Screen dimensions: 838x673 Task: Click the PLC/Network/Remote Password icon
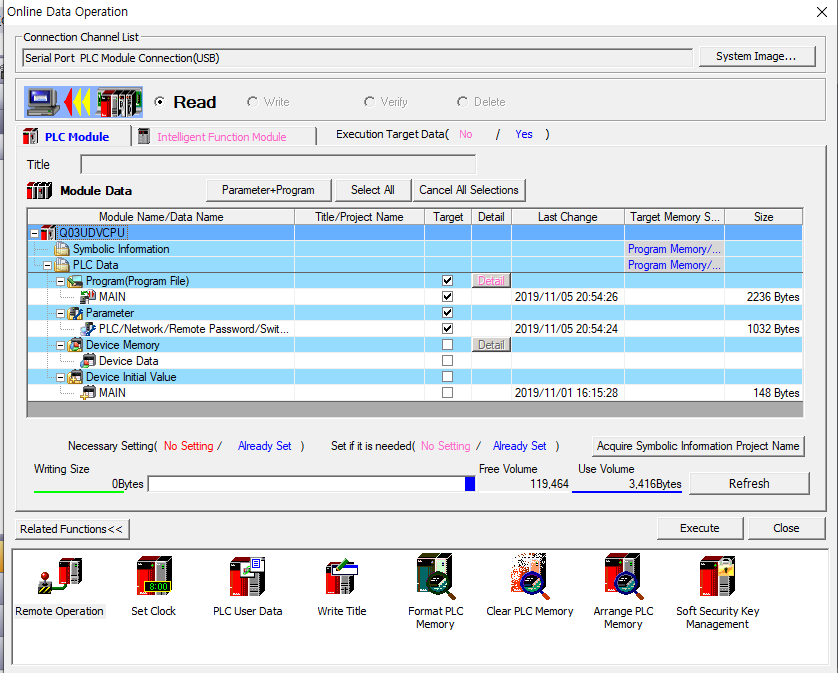pyautogui.click(x=88, y=329)
